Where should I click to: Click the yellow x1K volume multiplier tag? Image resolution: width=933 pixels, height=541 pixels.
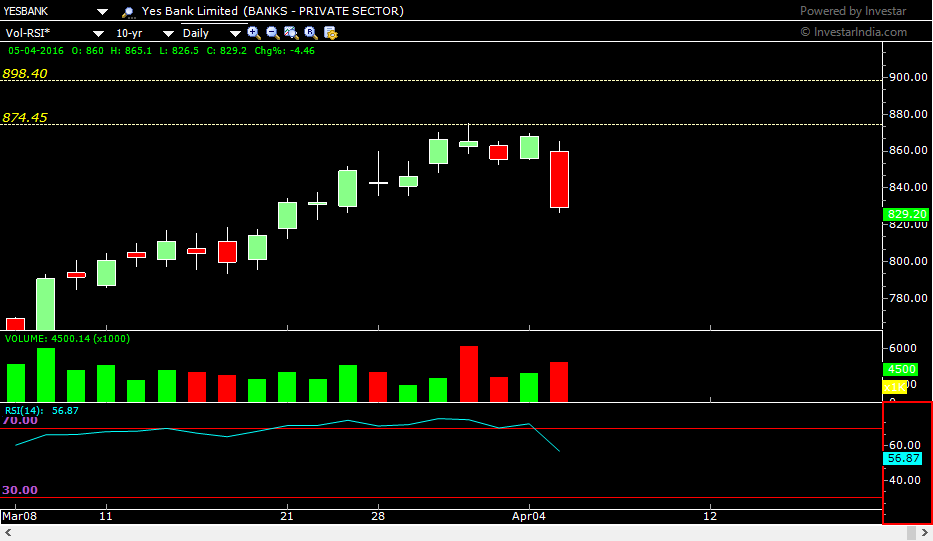point(894,387)
